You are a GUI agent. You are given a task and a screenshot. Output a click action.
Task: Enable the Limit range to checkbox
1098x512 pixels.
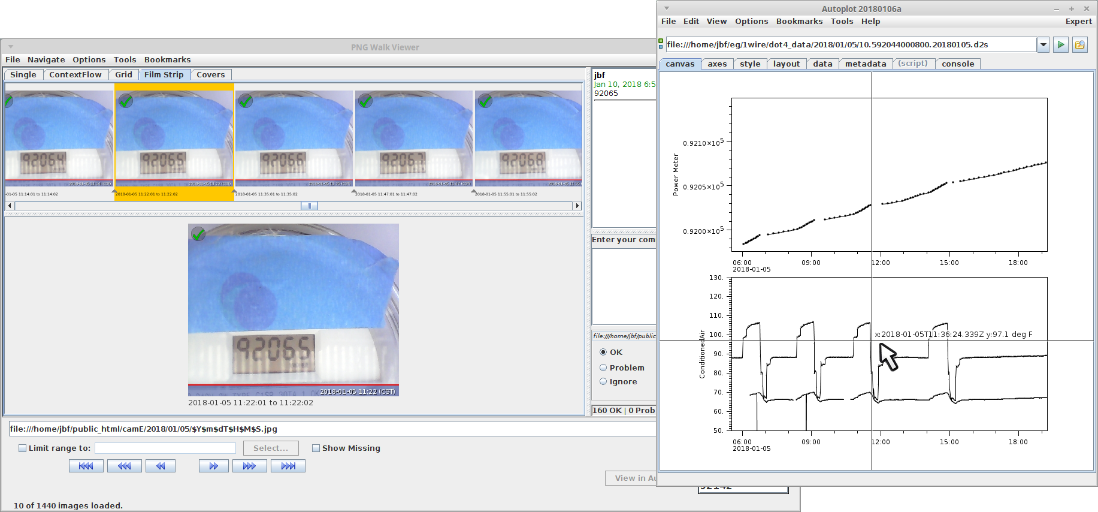(x=22, y=448)
